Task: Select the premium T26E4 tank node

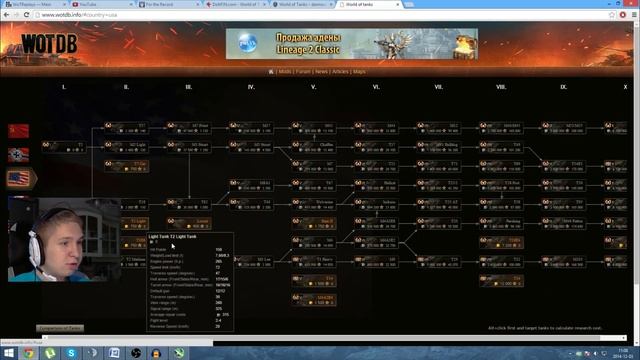Action: point(501,243)
